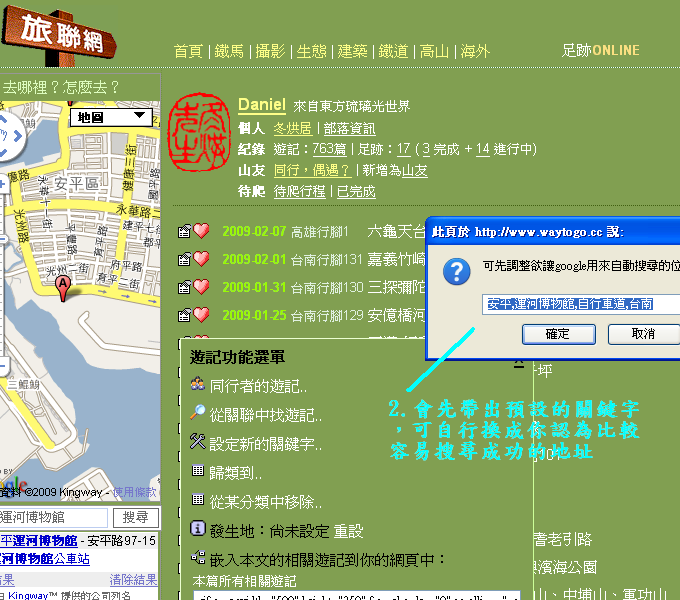Click the red map marker A
Viewport: 680px width, 600px height.
(x=63, y=288)
